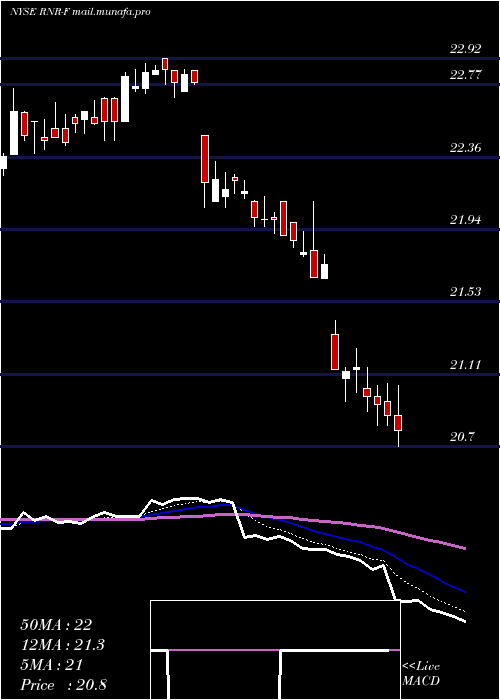Click the 22.77 price level label
The width and height of the screenshot is (500, 700).
[x=466, y=75]
